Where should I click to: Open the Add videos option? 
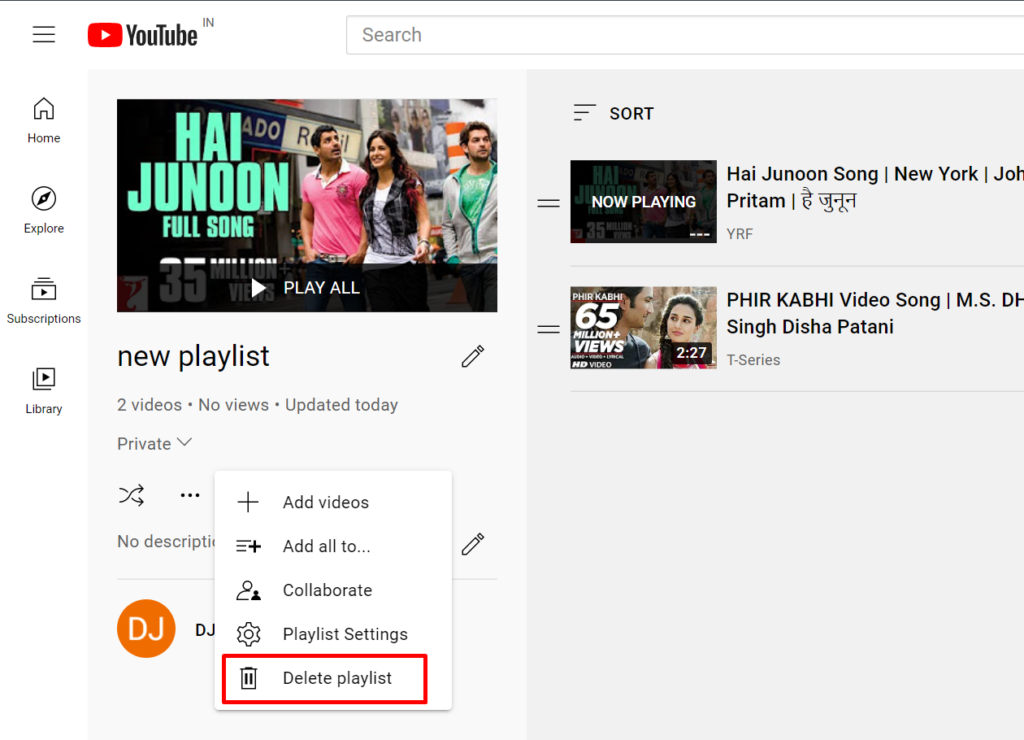tap(326, 502)
